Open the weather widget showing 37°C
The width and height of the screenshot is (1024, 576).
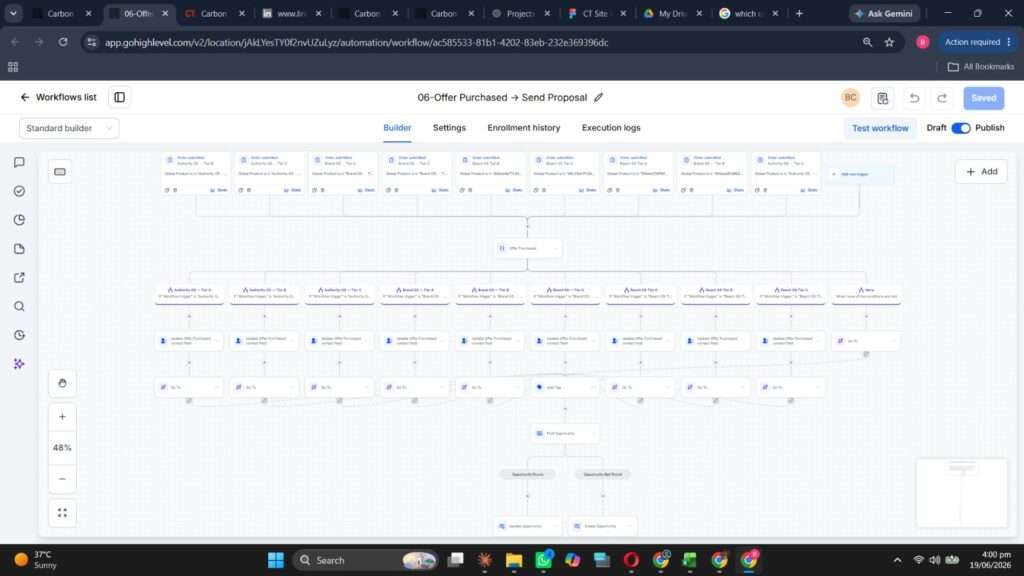click(x=36, y=560)
